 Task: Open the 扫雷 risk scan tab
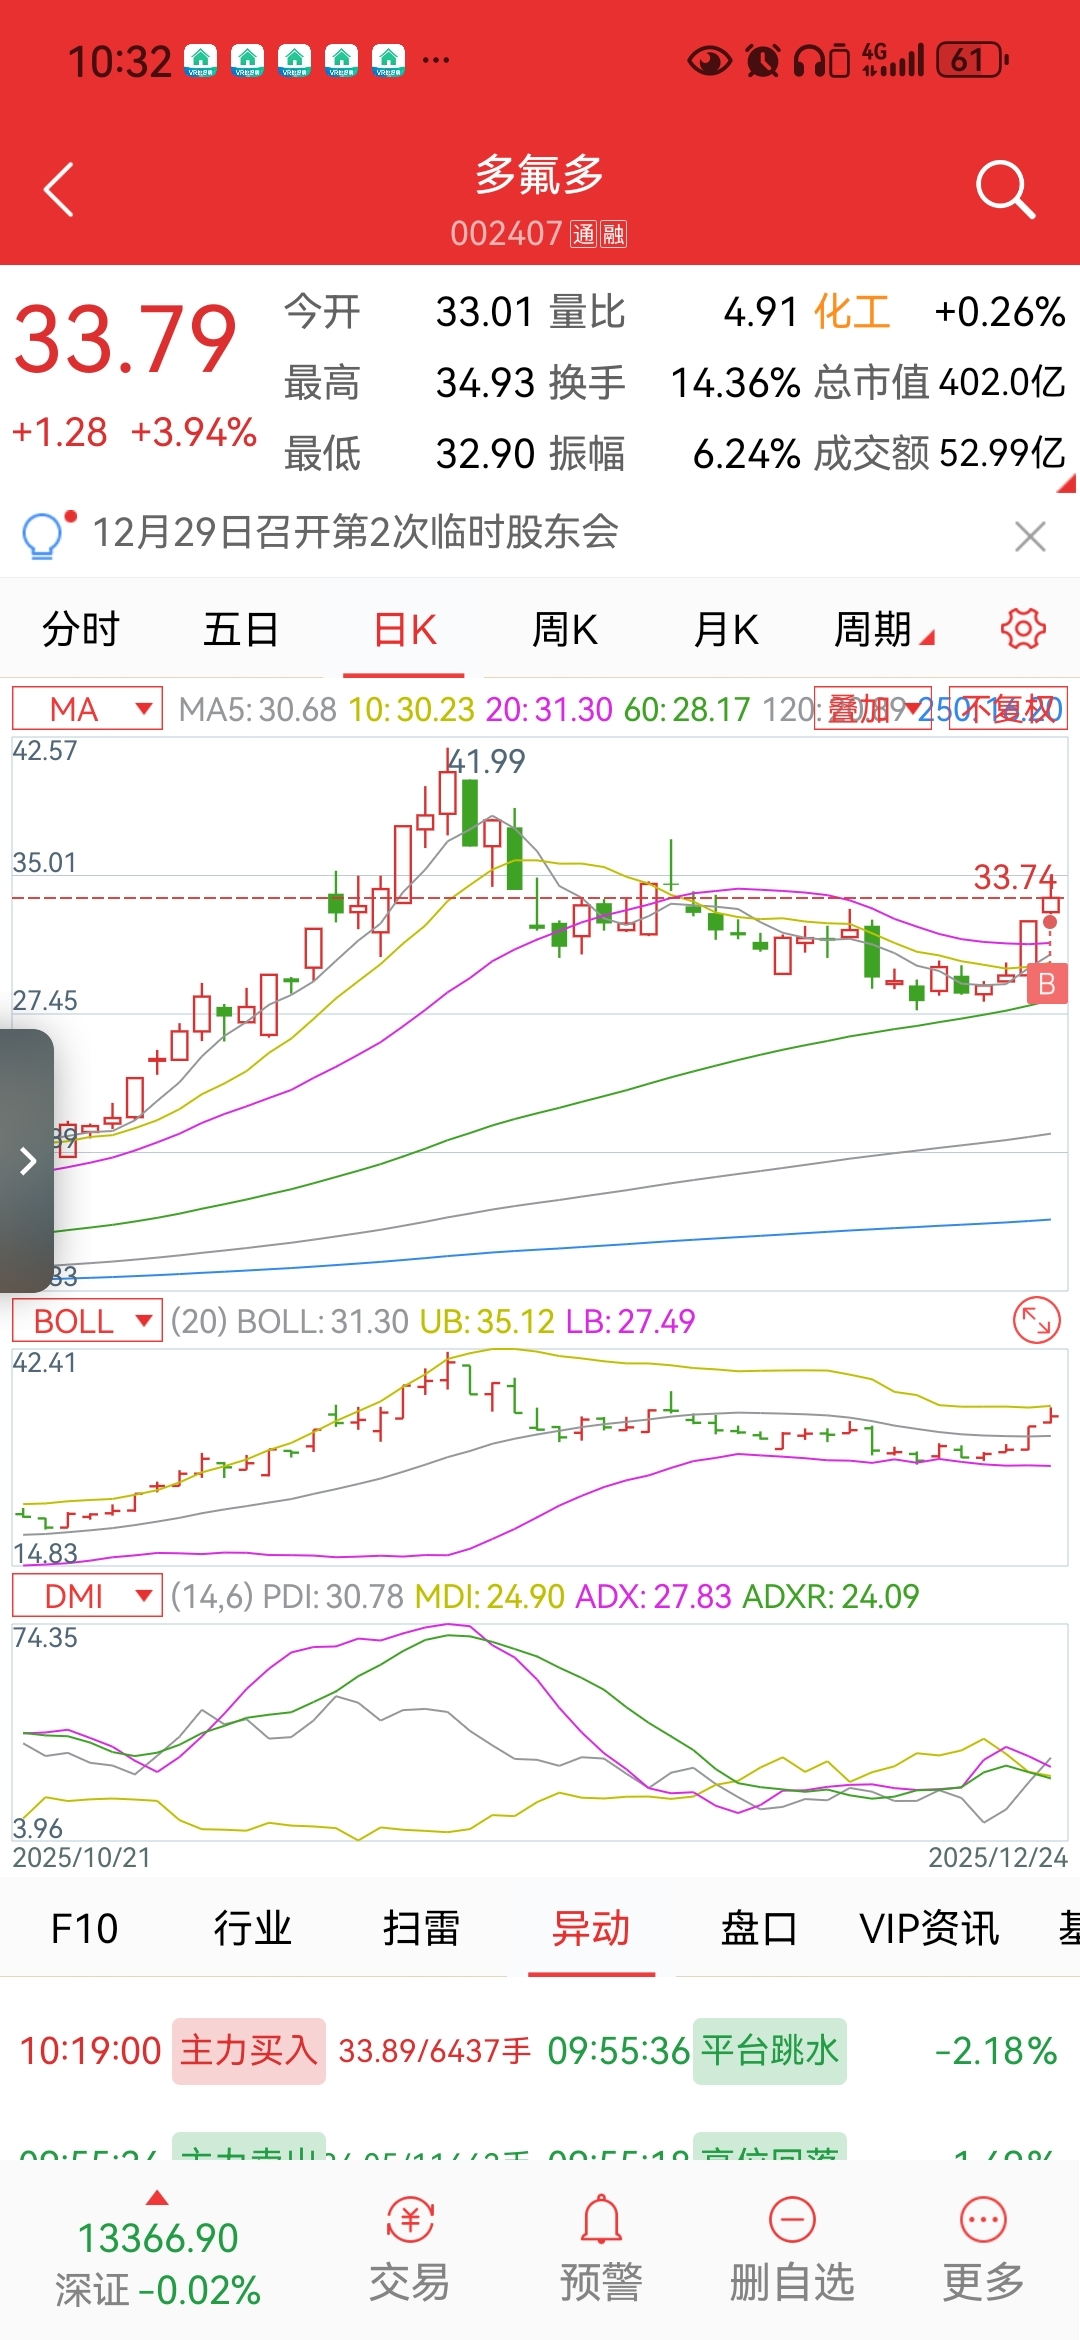click(421, 1928)
